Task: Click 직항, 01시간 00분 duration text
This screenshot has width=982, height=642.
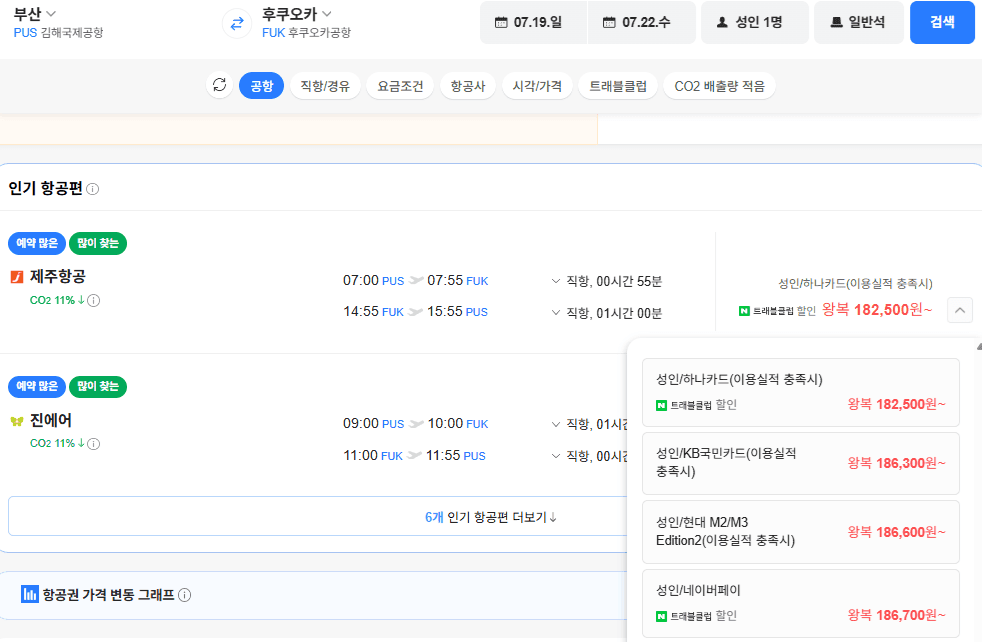Action: pos(614,313)
